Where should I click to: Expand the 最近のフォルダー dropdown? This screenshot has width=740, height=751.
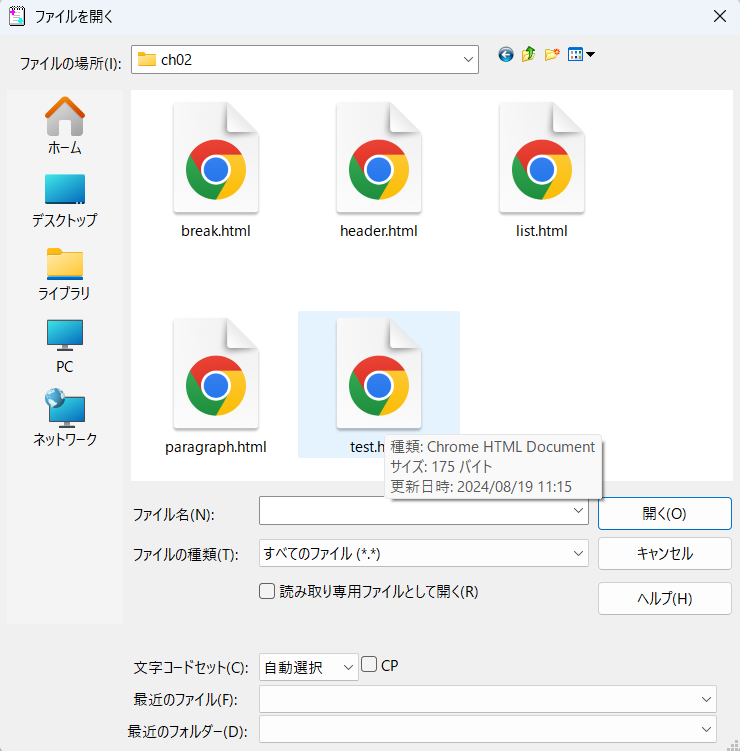[707, 730]
